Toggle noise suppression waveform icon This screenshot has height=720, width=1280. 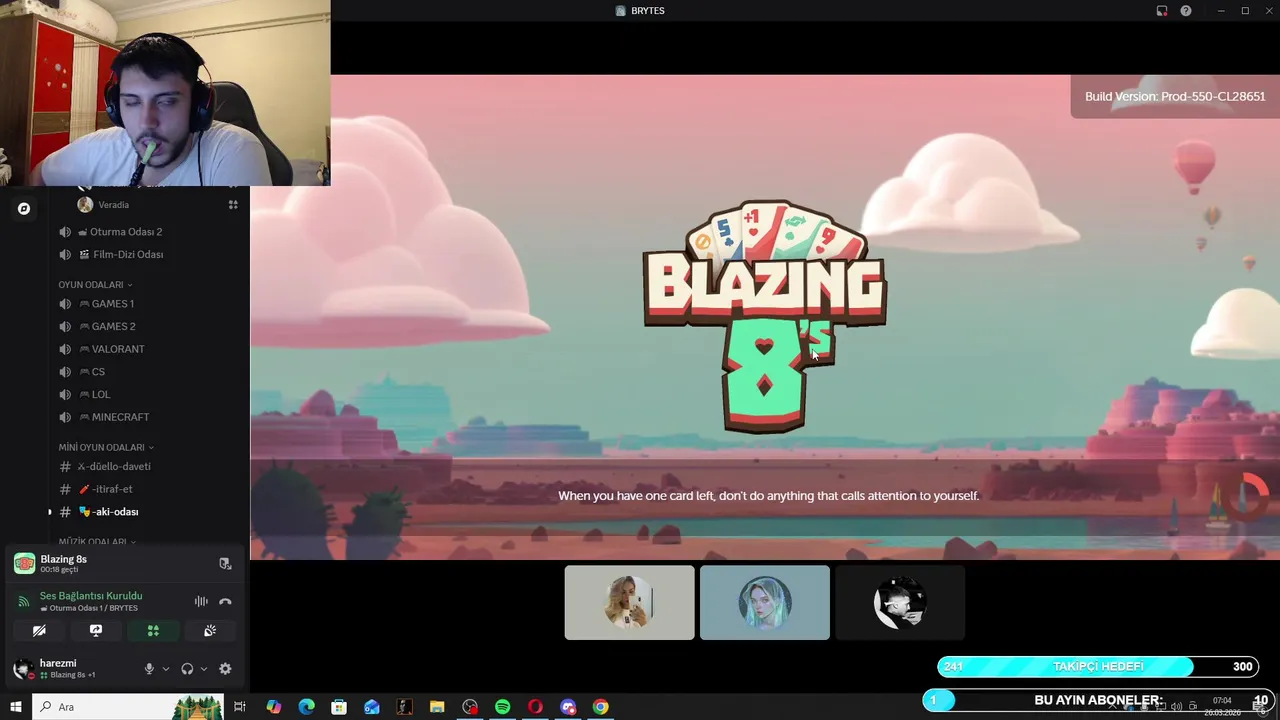(201, 601)
